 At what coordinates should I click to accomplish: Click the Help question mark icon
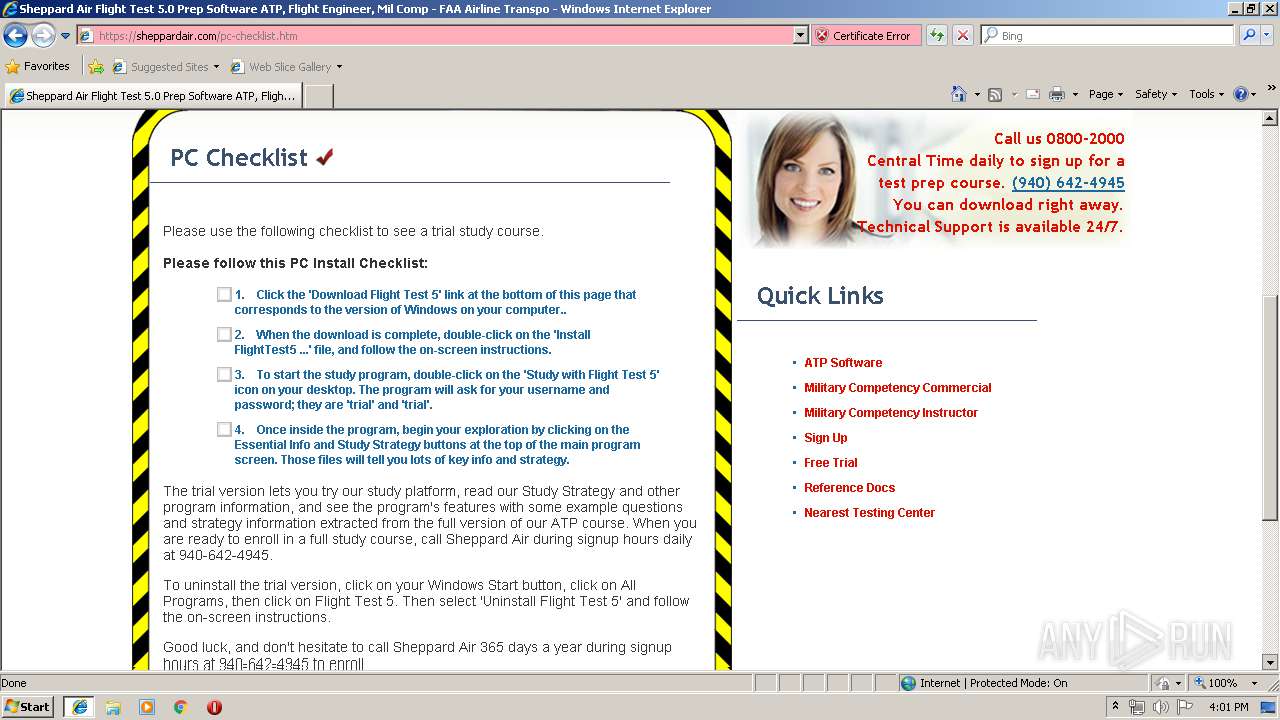[x=1241, y=94]
